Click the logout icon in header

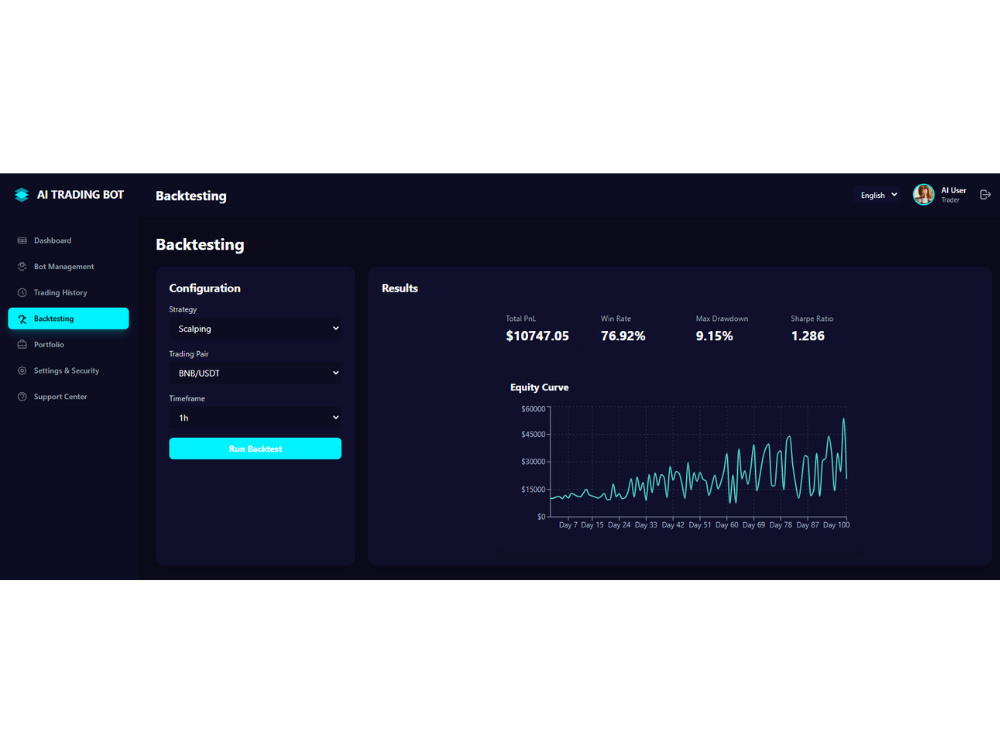(985, 195)
